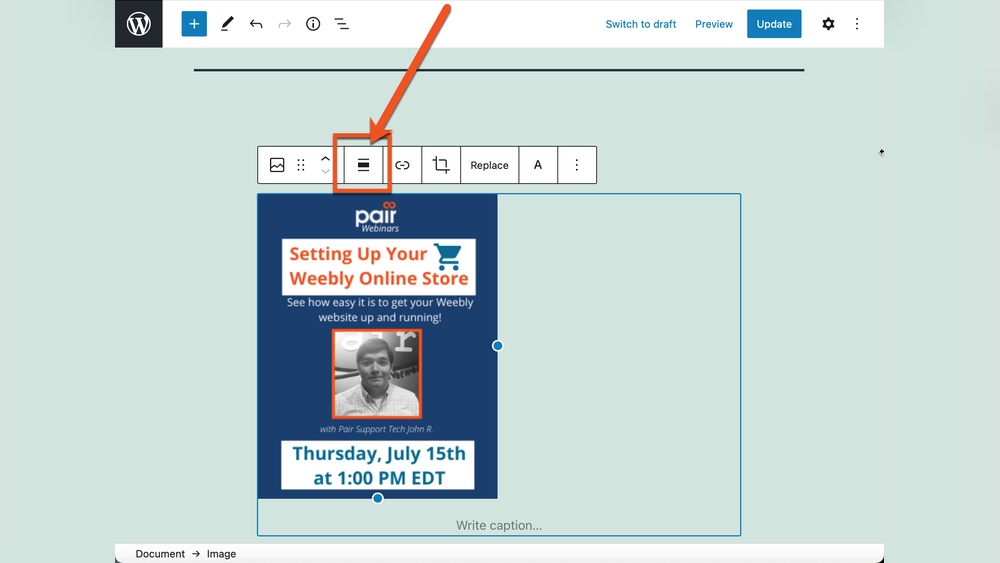1000x563 pixels.
Task: Click the Preview link
Action: [x=714, y=24]
